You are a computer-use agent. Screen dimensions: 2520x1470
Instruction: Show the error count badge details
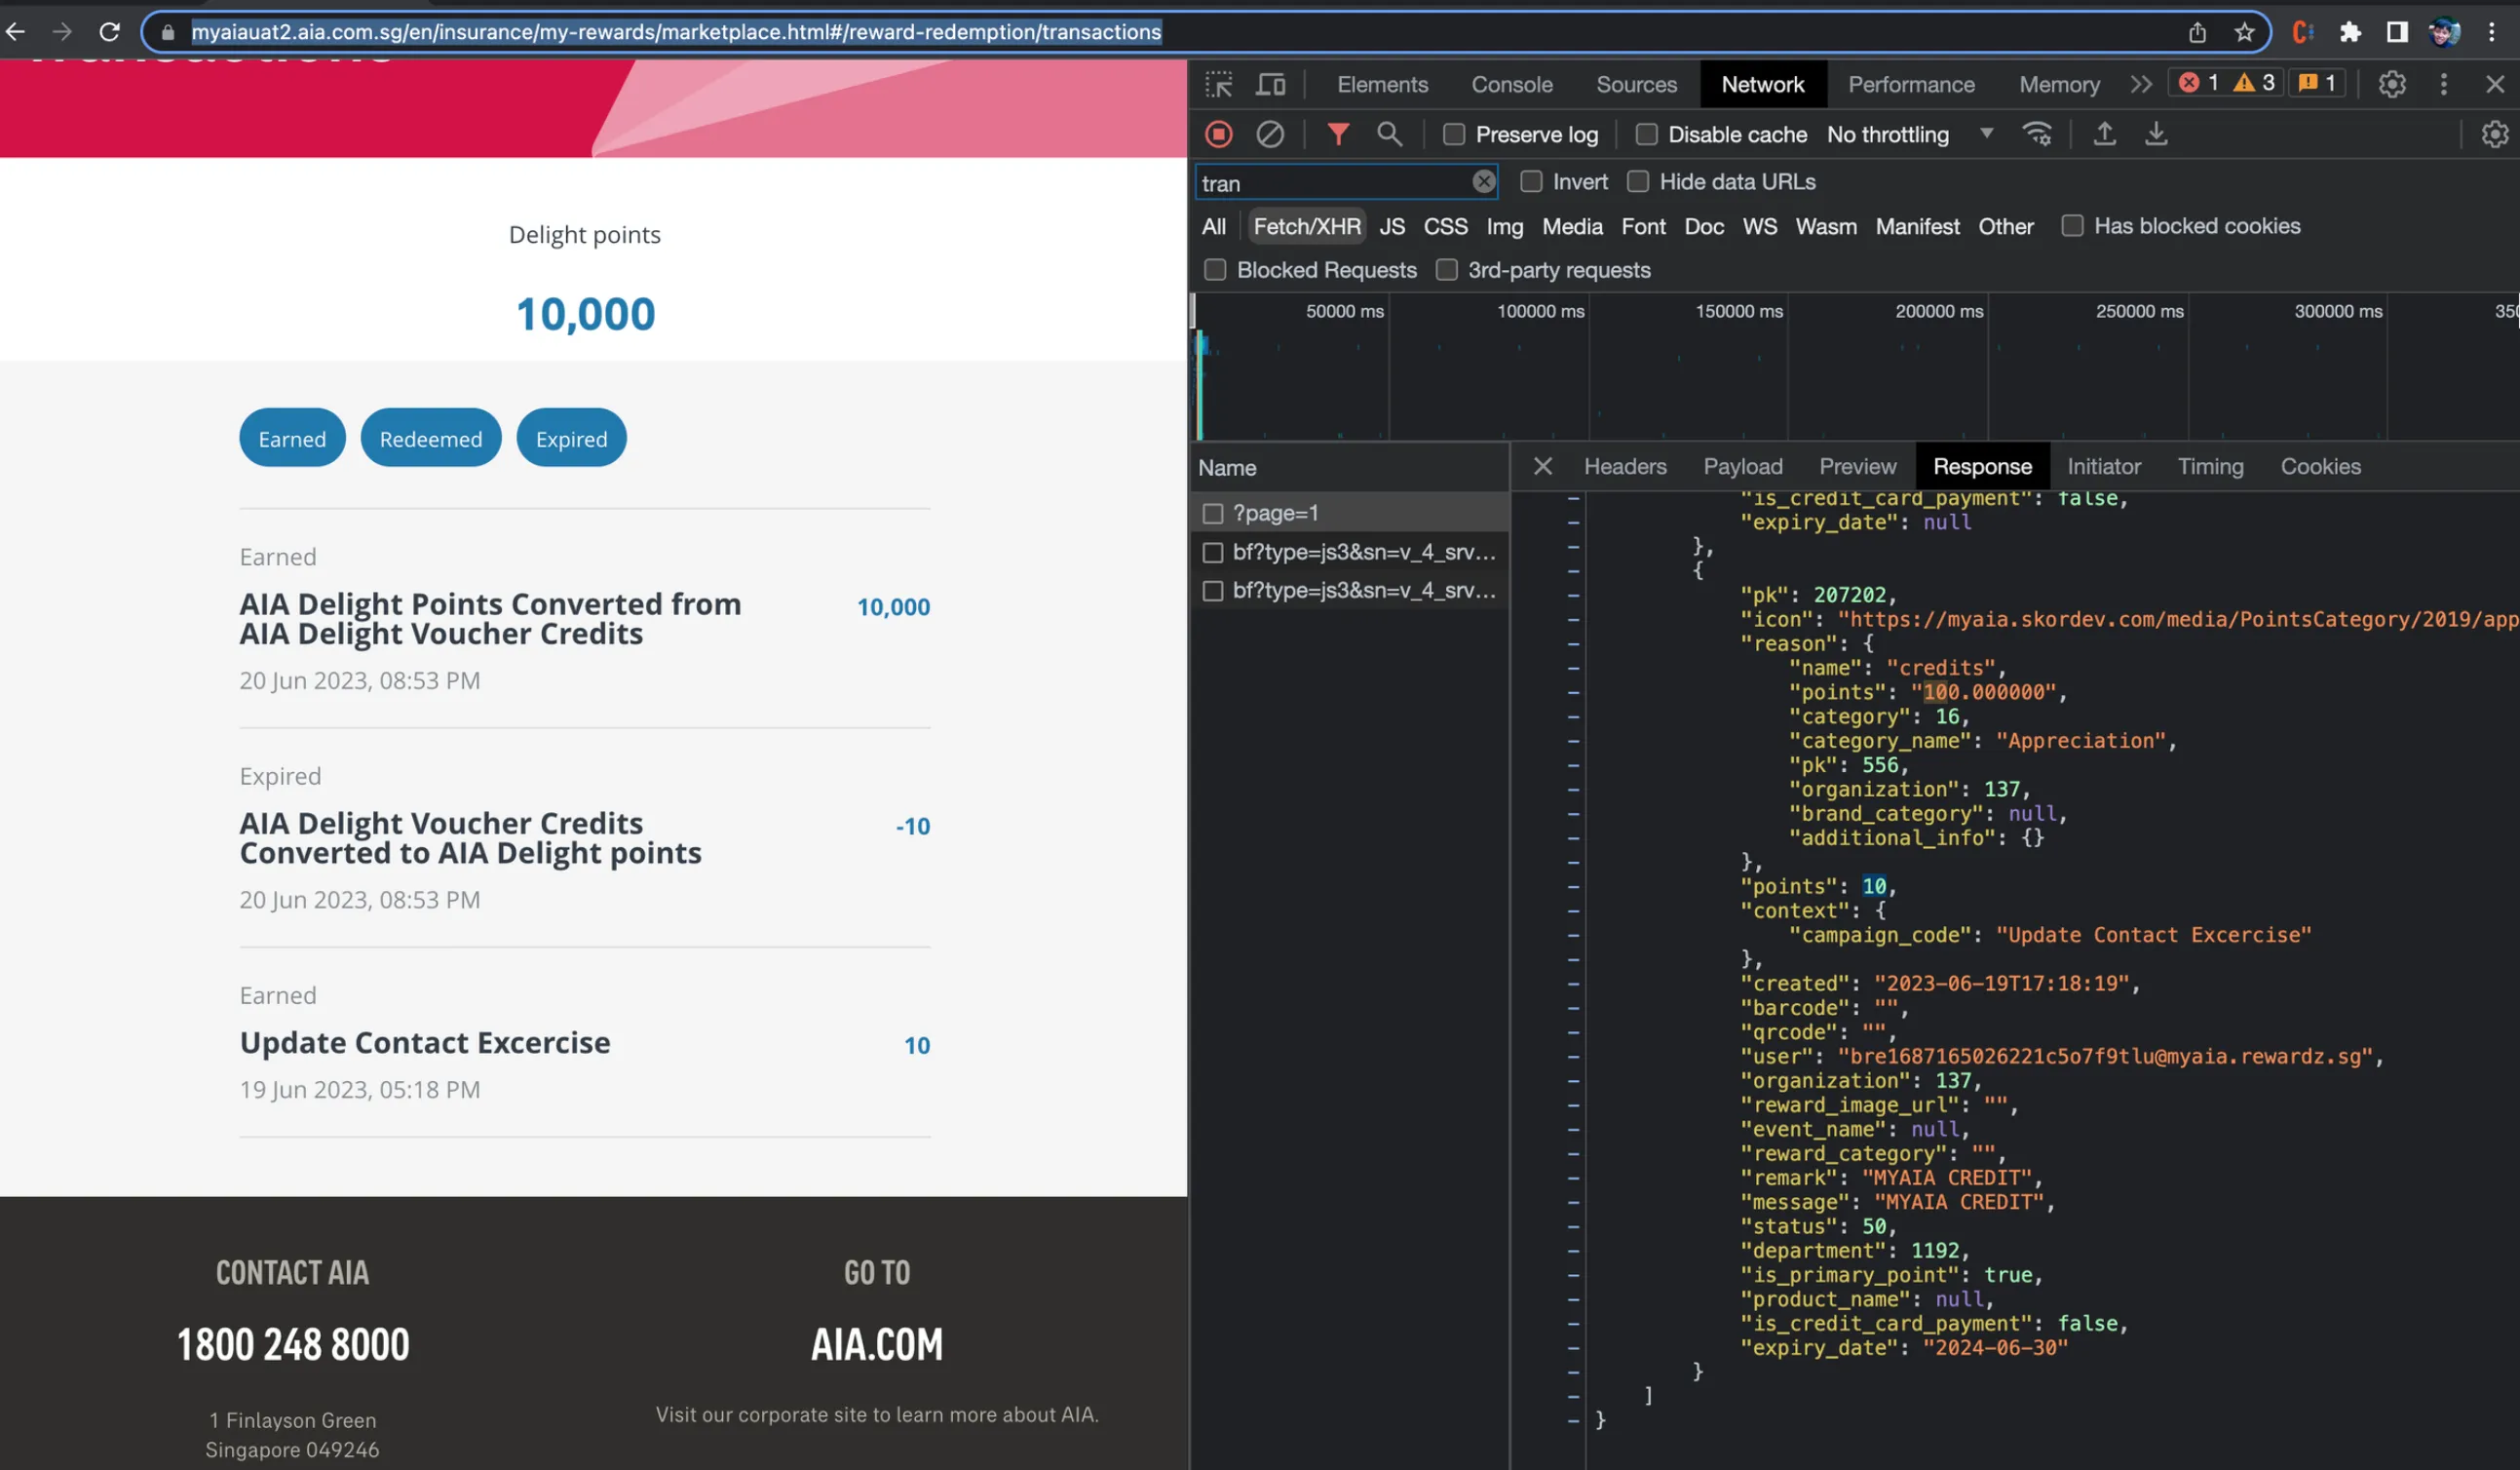pos(2199,83)
